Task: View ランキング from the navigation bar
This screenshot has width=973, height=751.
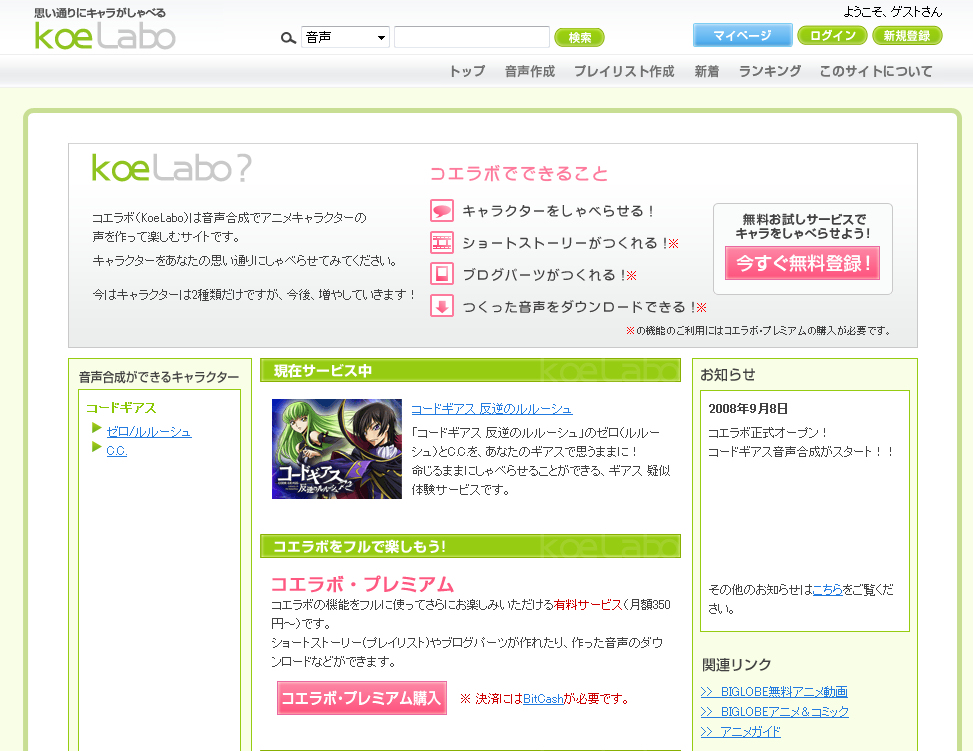Action: click(769, 71)
